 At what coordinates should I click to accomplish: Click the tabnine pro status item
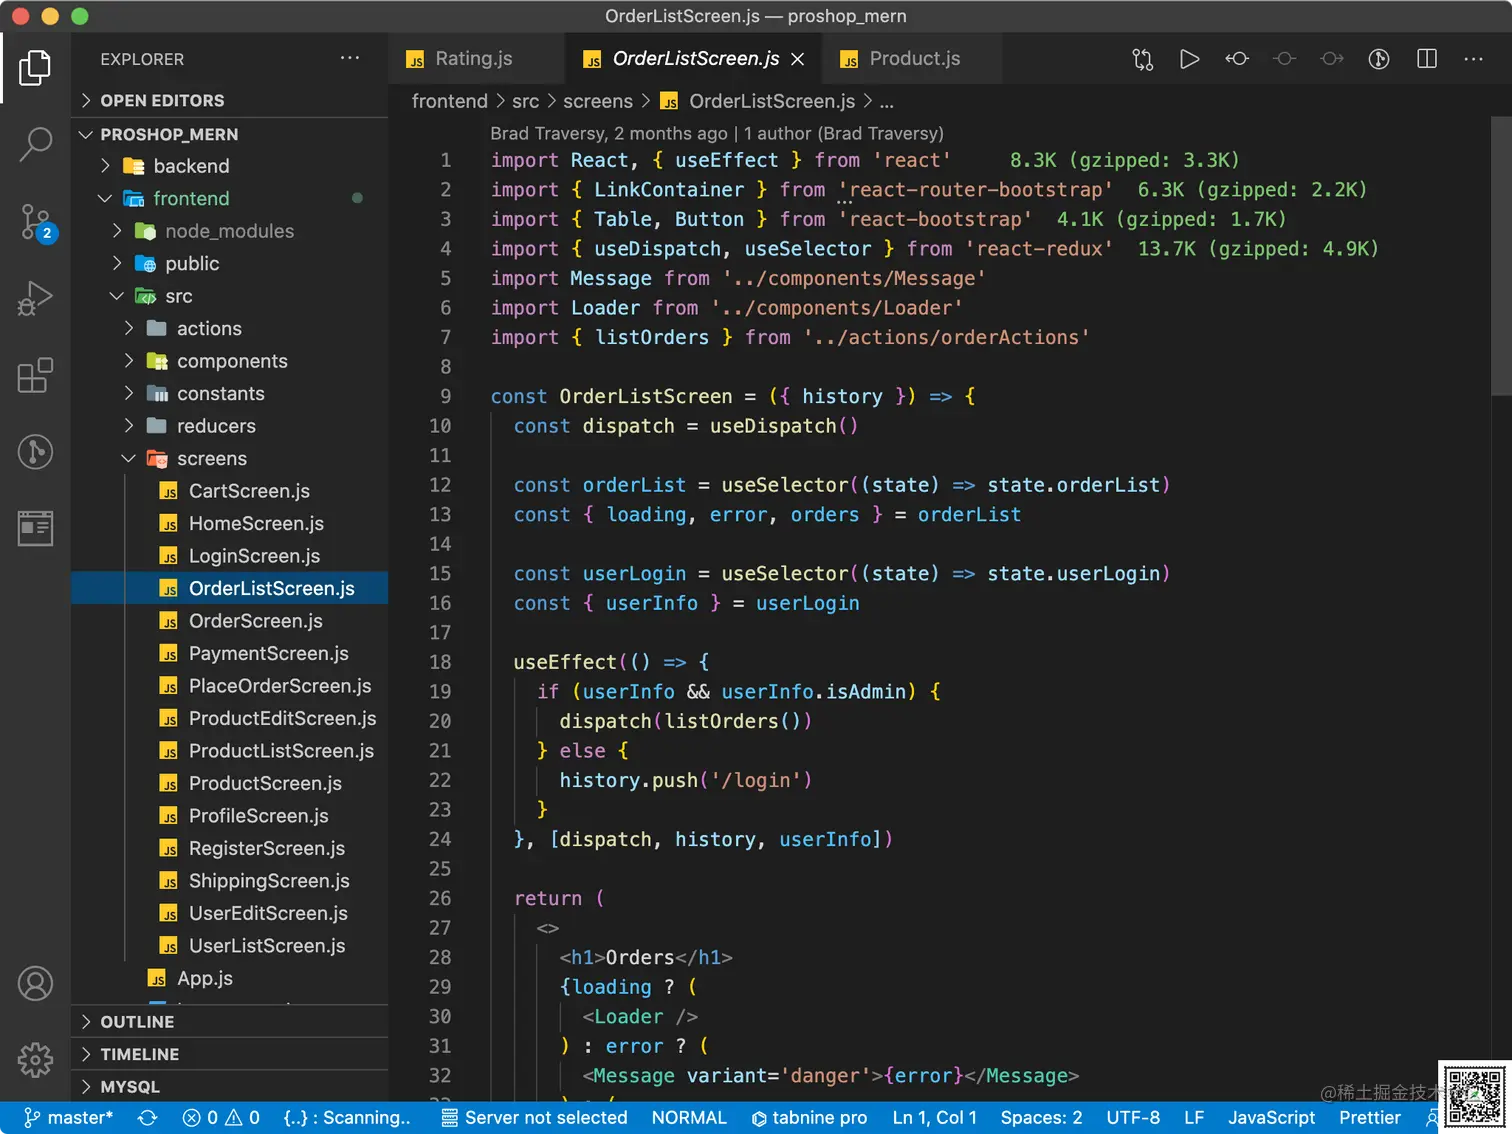(809, 1118)
